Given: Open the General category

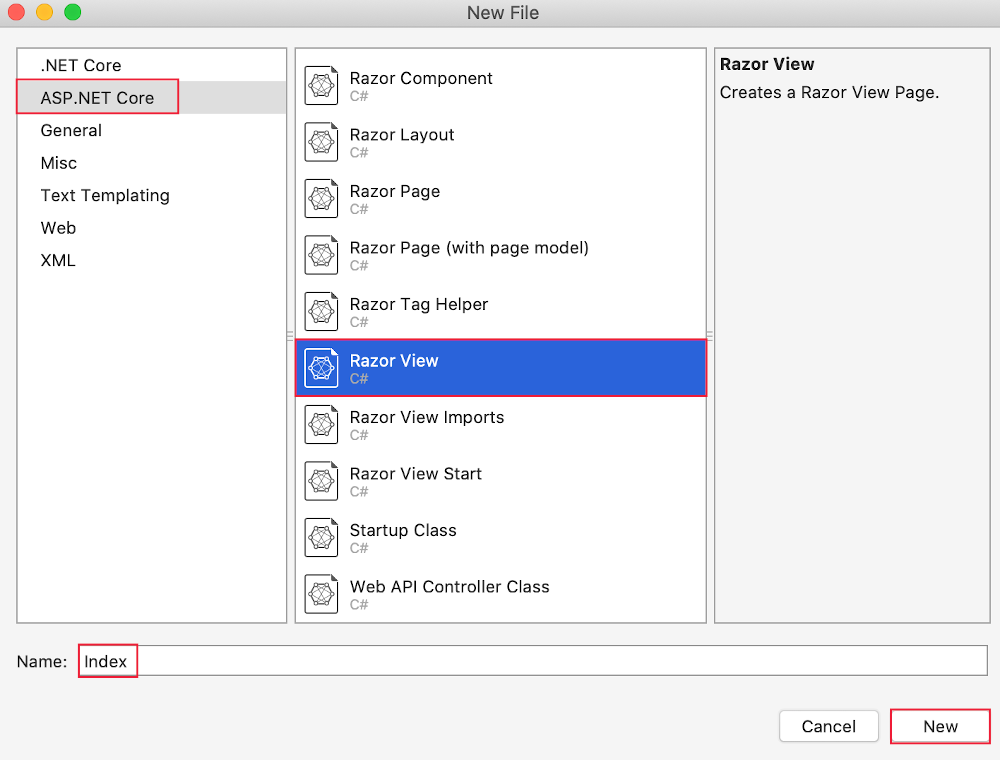Looking at the screenshot, I should coord(71,130).
